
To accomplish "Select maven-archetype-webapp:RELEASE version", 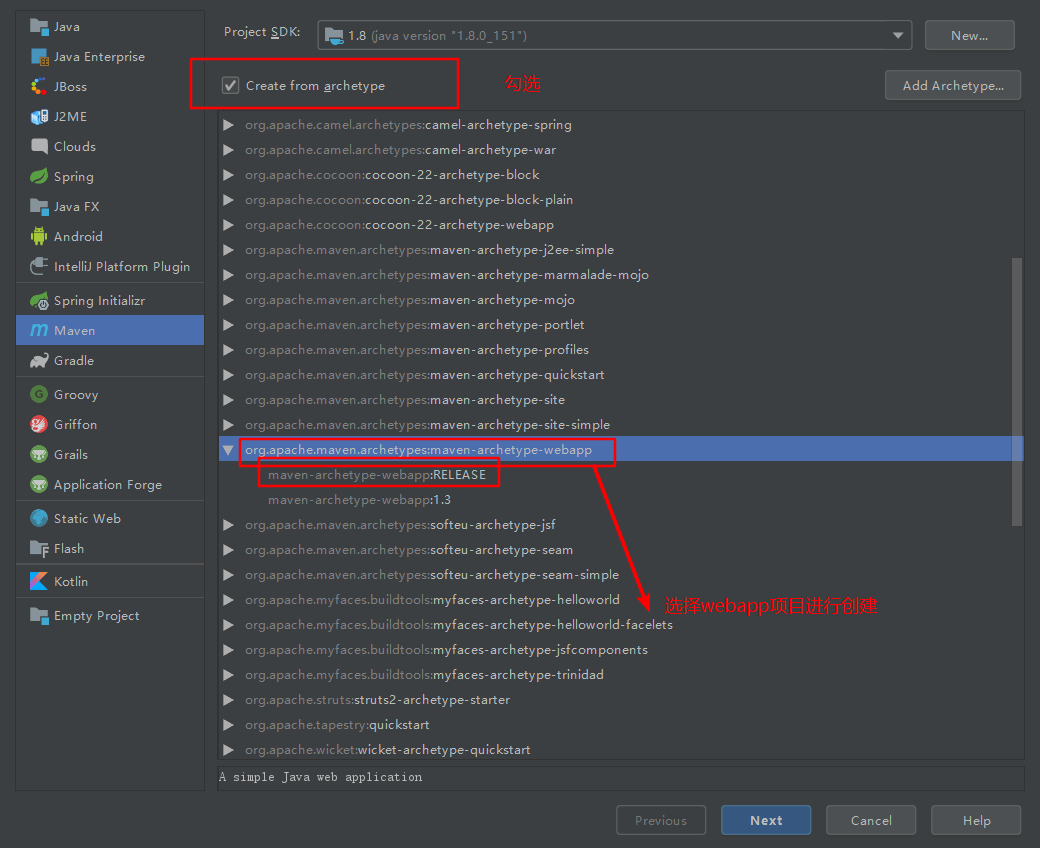I will point(377,475).
